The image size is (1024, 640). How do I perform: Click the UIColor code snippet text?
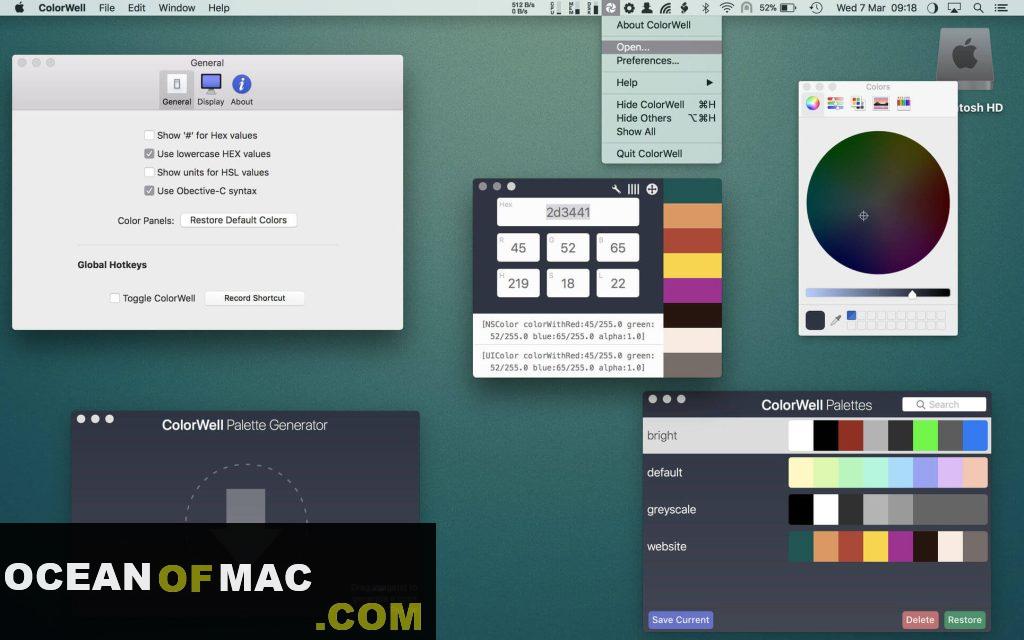[568, 361]
